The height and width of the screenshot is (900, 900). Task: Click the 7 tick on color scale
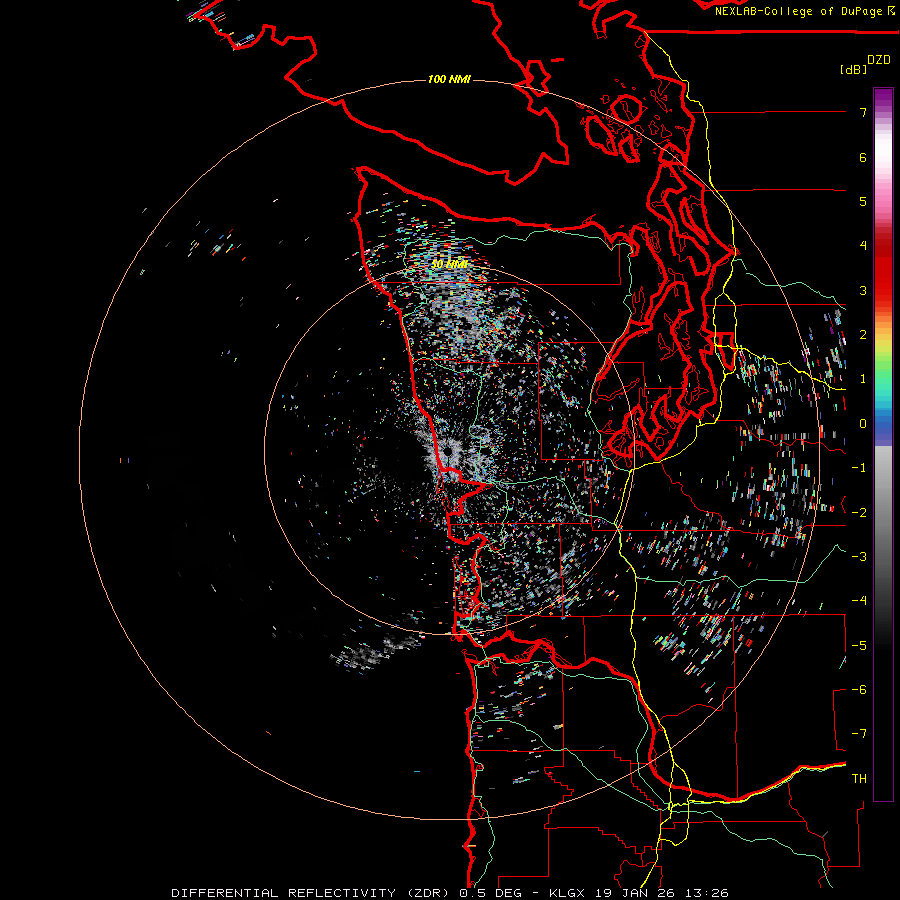pyautogui.click(x=863, y=112)
